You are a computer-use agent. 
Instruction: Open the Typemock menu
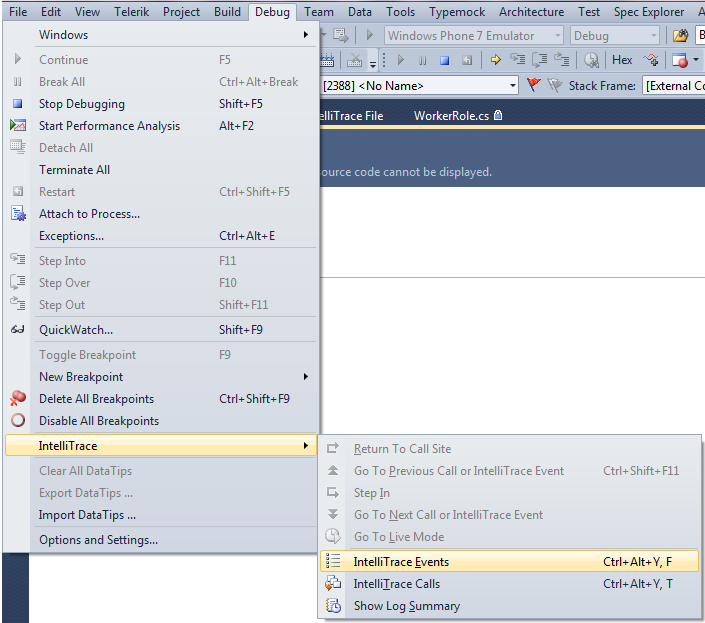pos(457,12)
